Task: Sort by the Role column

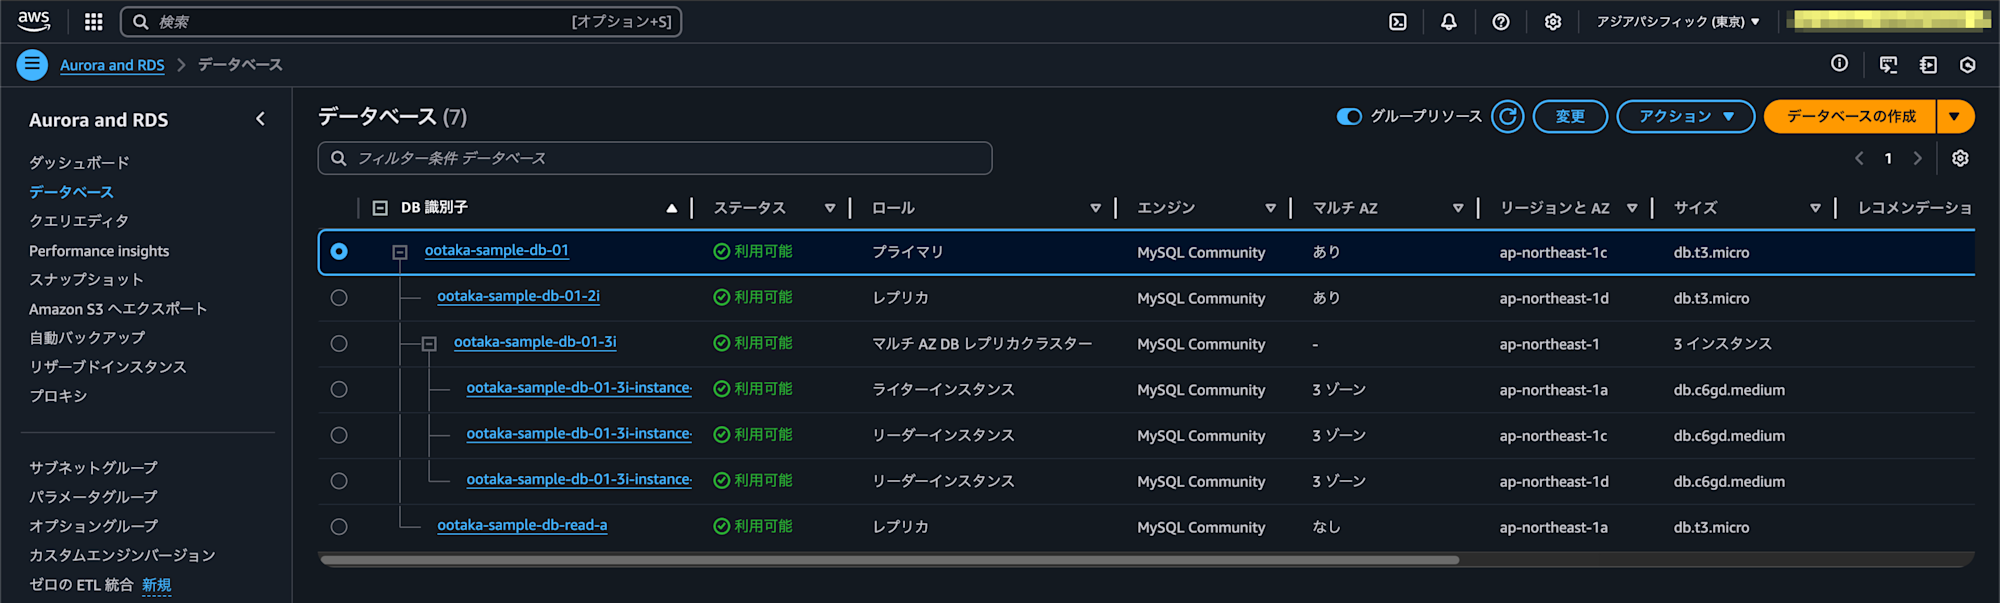Action: (1096, 208)
